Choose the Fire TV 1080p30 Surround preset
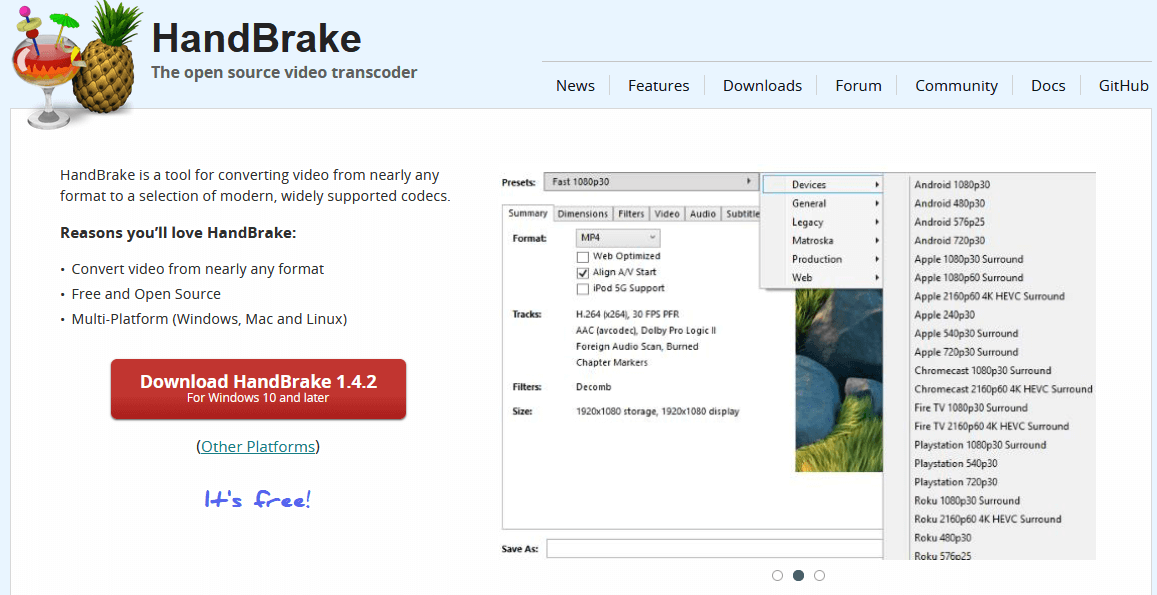Screen dimensions: 1157x595 tap(971, 407)
